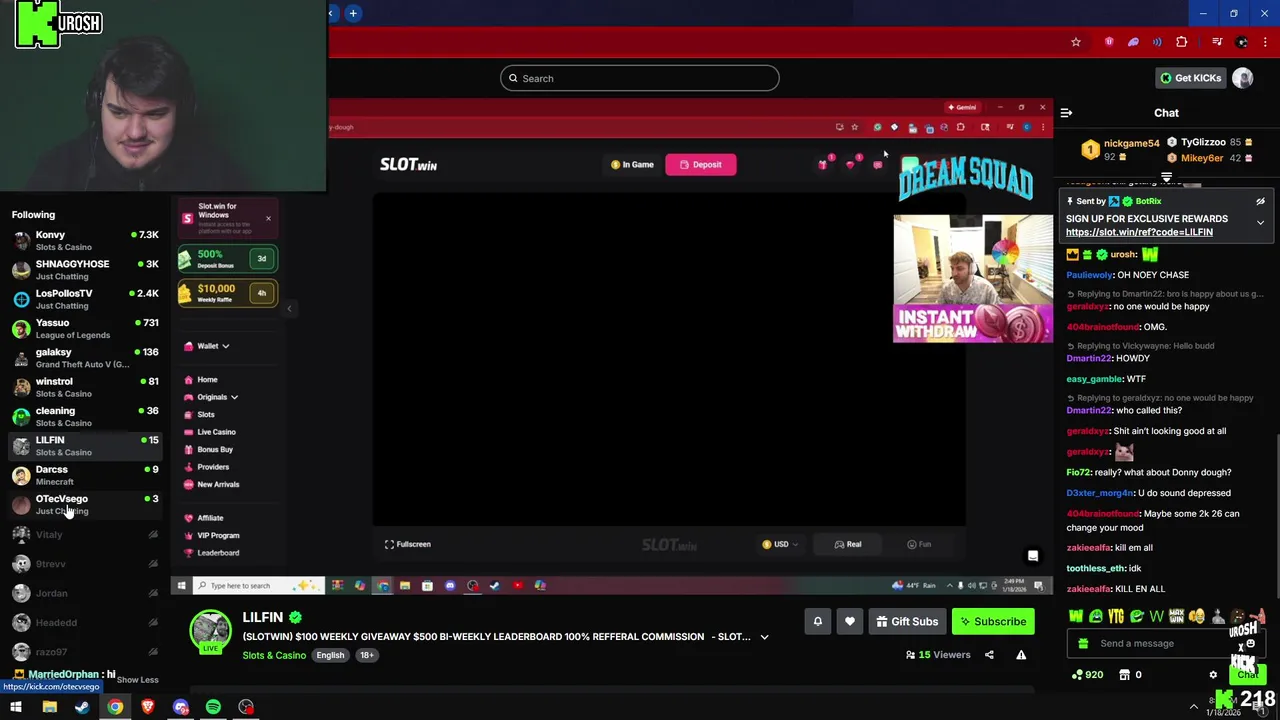Open Bonus Buy in Slot.win sidebar

tap(208, 450)
